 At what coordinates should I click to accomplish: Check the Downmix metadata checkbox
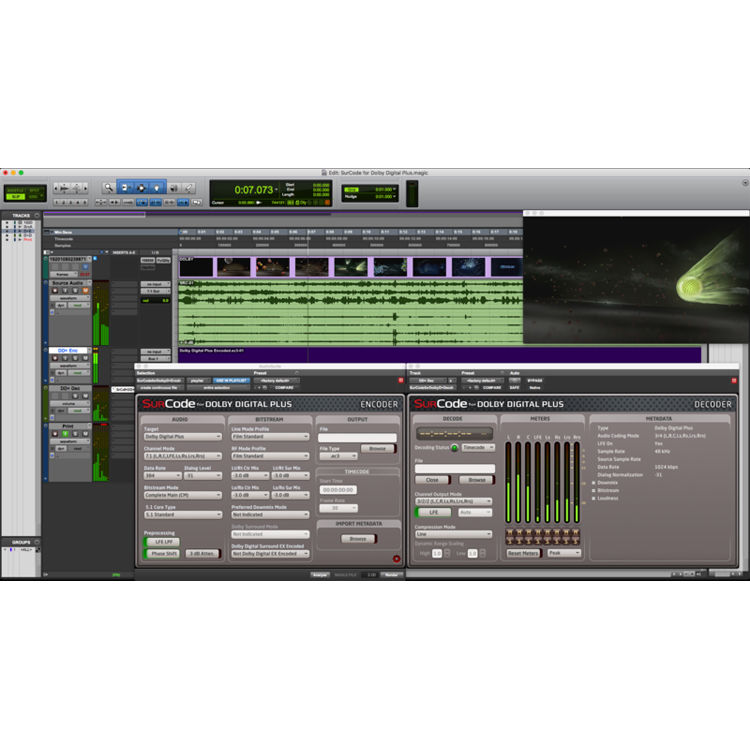point(594,483)
